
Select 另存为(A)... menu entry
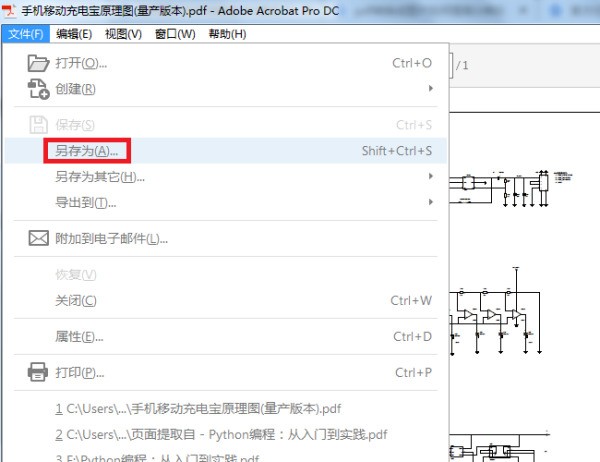(226, 151)
